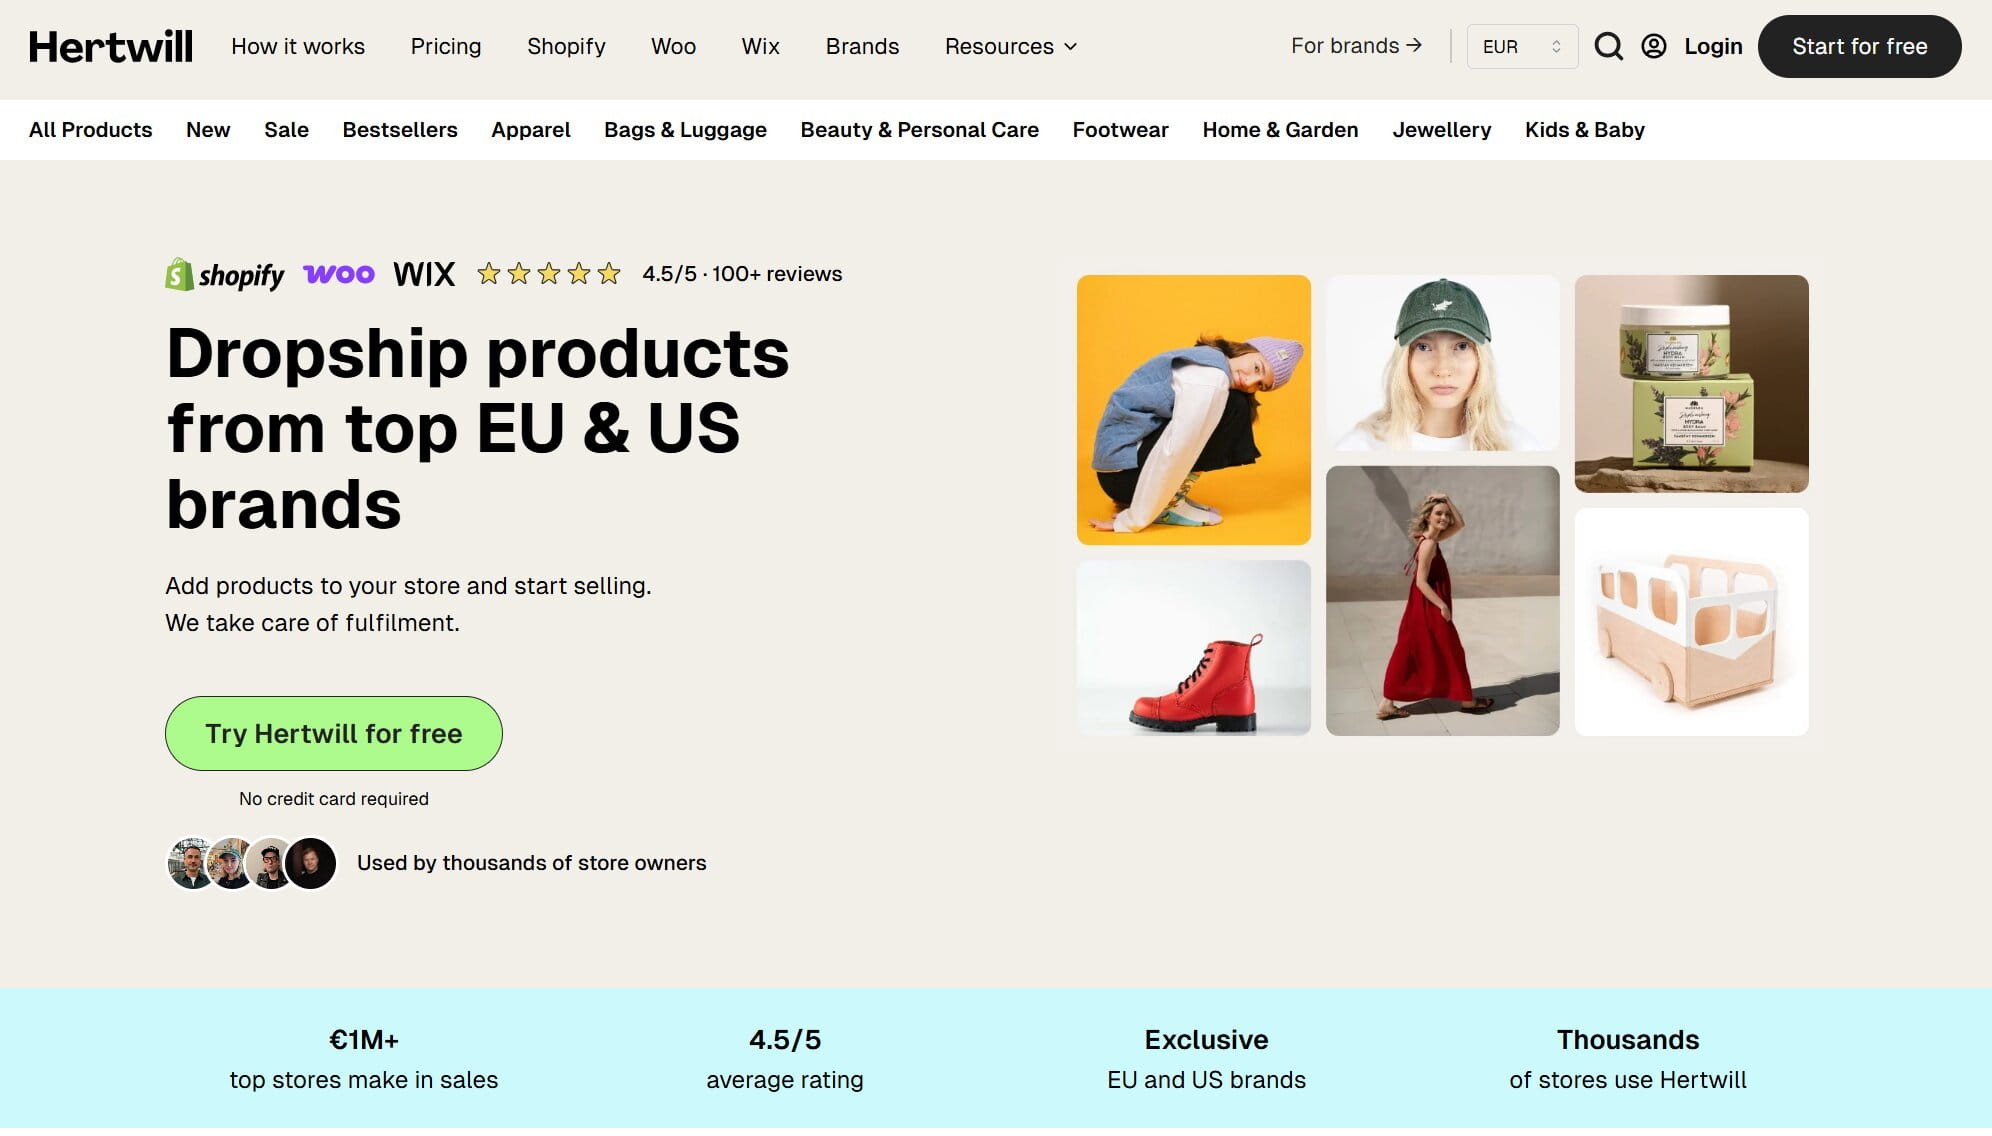Select the Footwear category
The image size is (1992, 1136).
click(x=1120, y=130)
